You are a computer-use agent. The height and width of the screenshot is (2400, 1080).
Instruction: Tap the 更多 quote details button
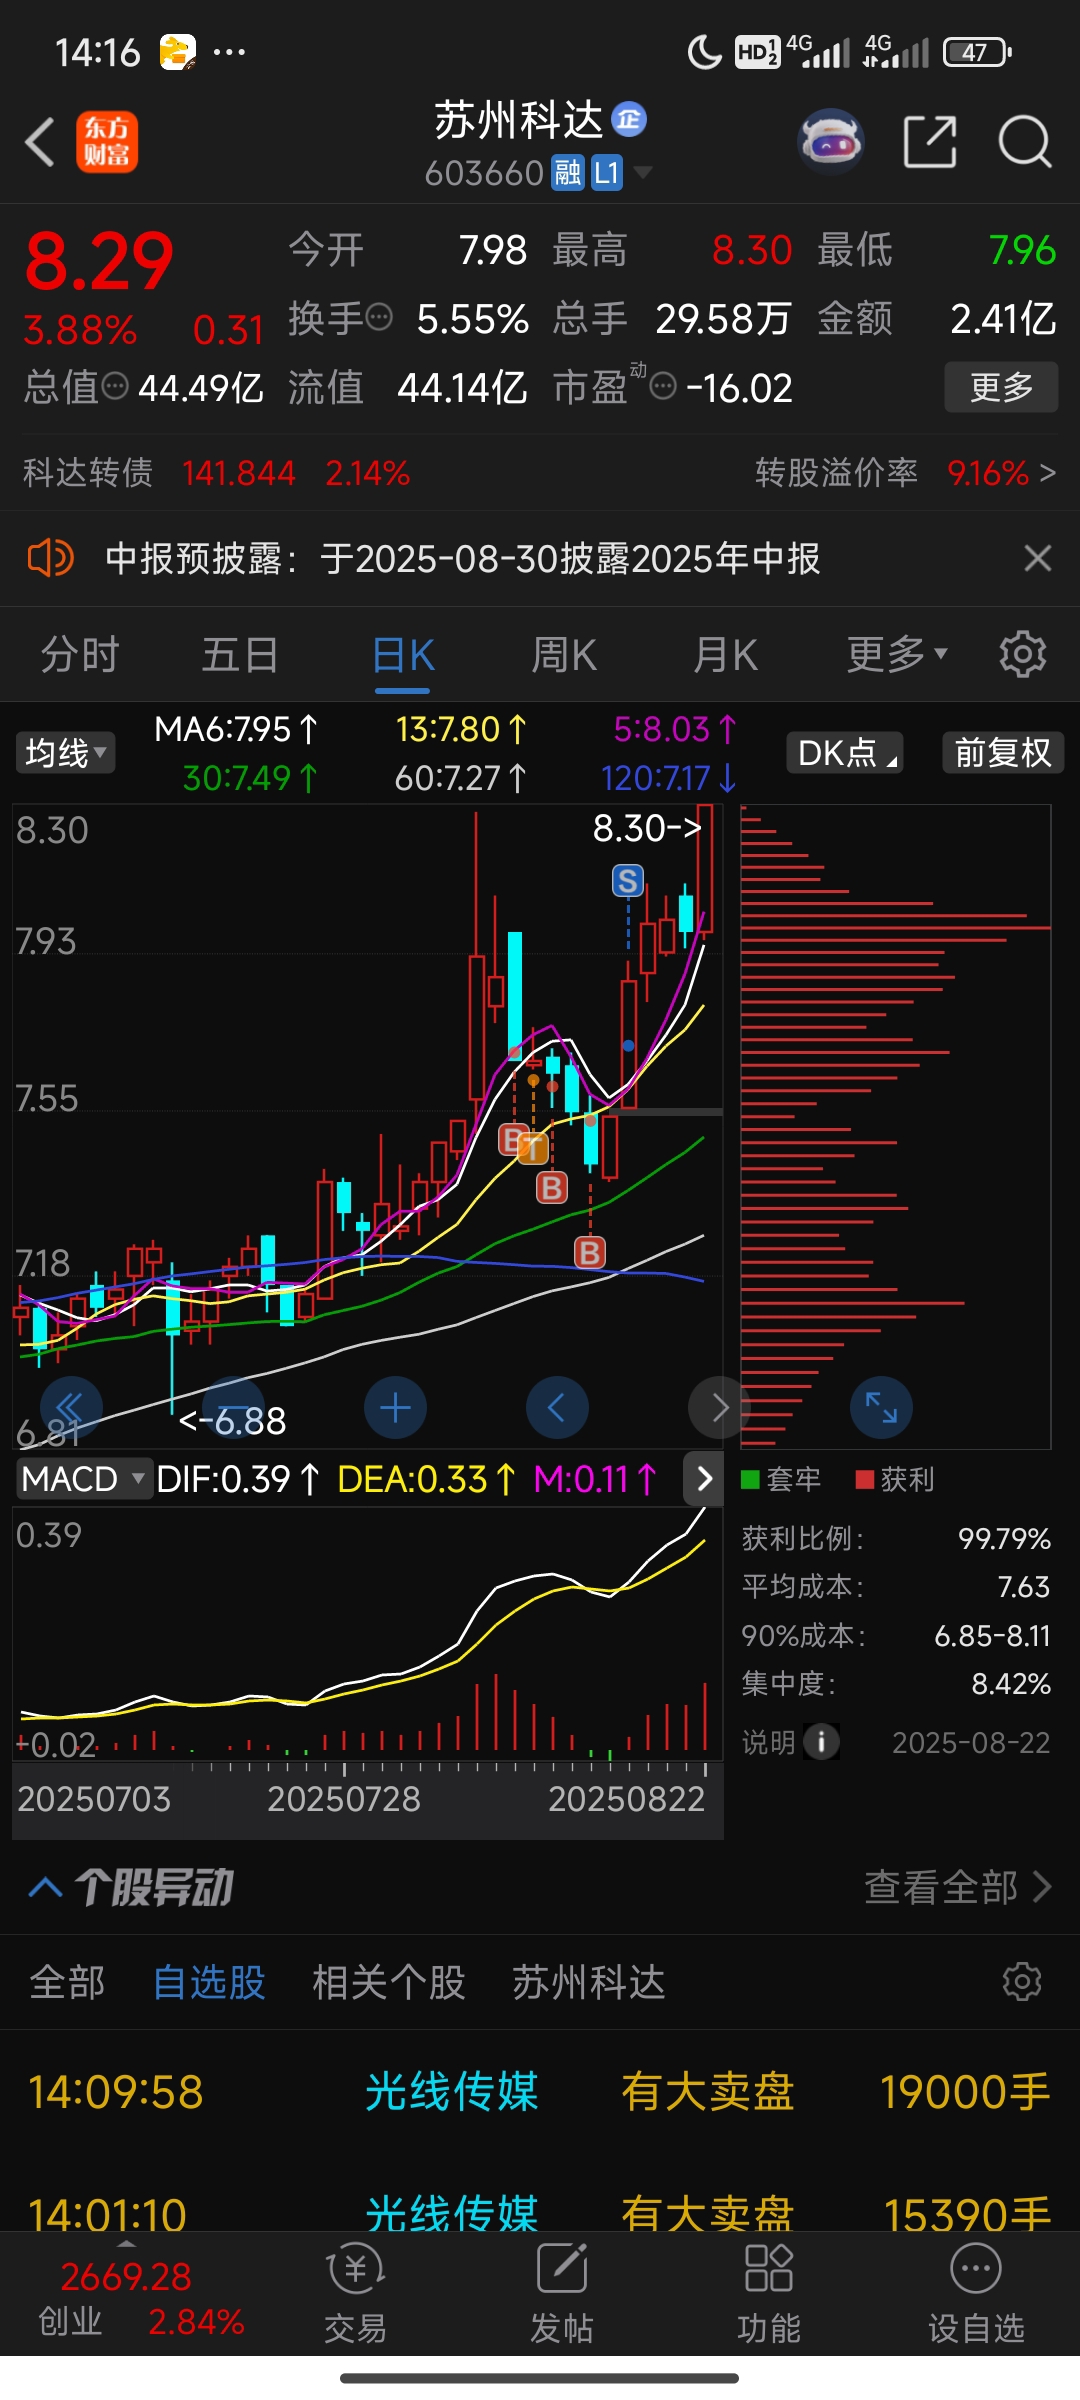tap(1001, 387)
